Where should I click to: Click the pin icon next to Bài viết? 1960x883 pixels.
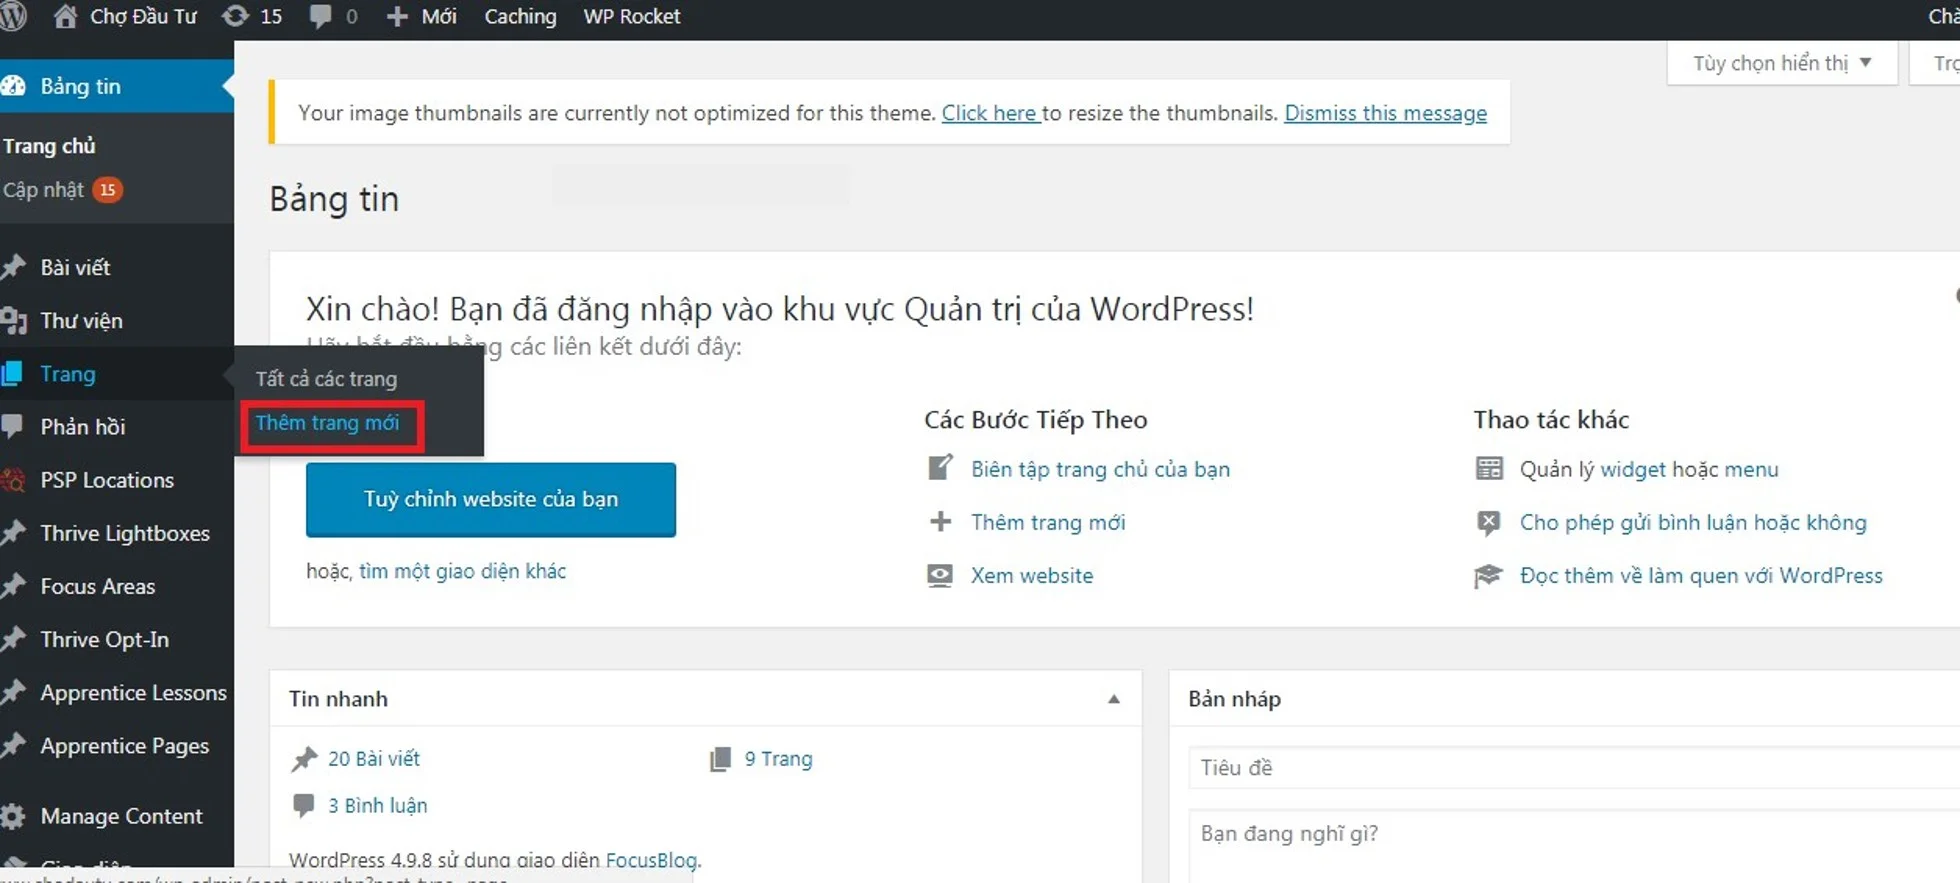tap(13, 267)
